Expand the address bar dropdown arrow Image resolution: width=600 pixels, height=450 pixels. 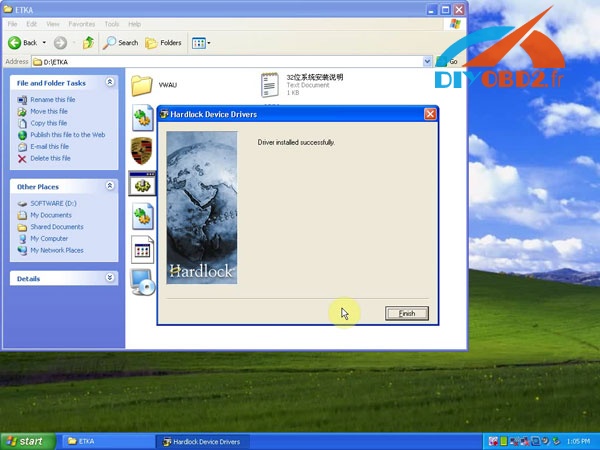[x=427, y=62]
